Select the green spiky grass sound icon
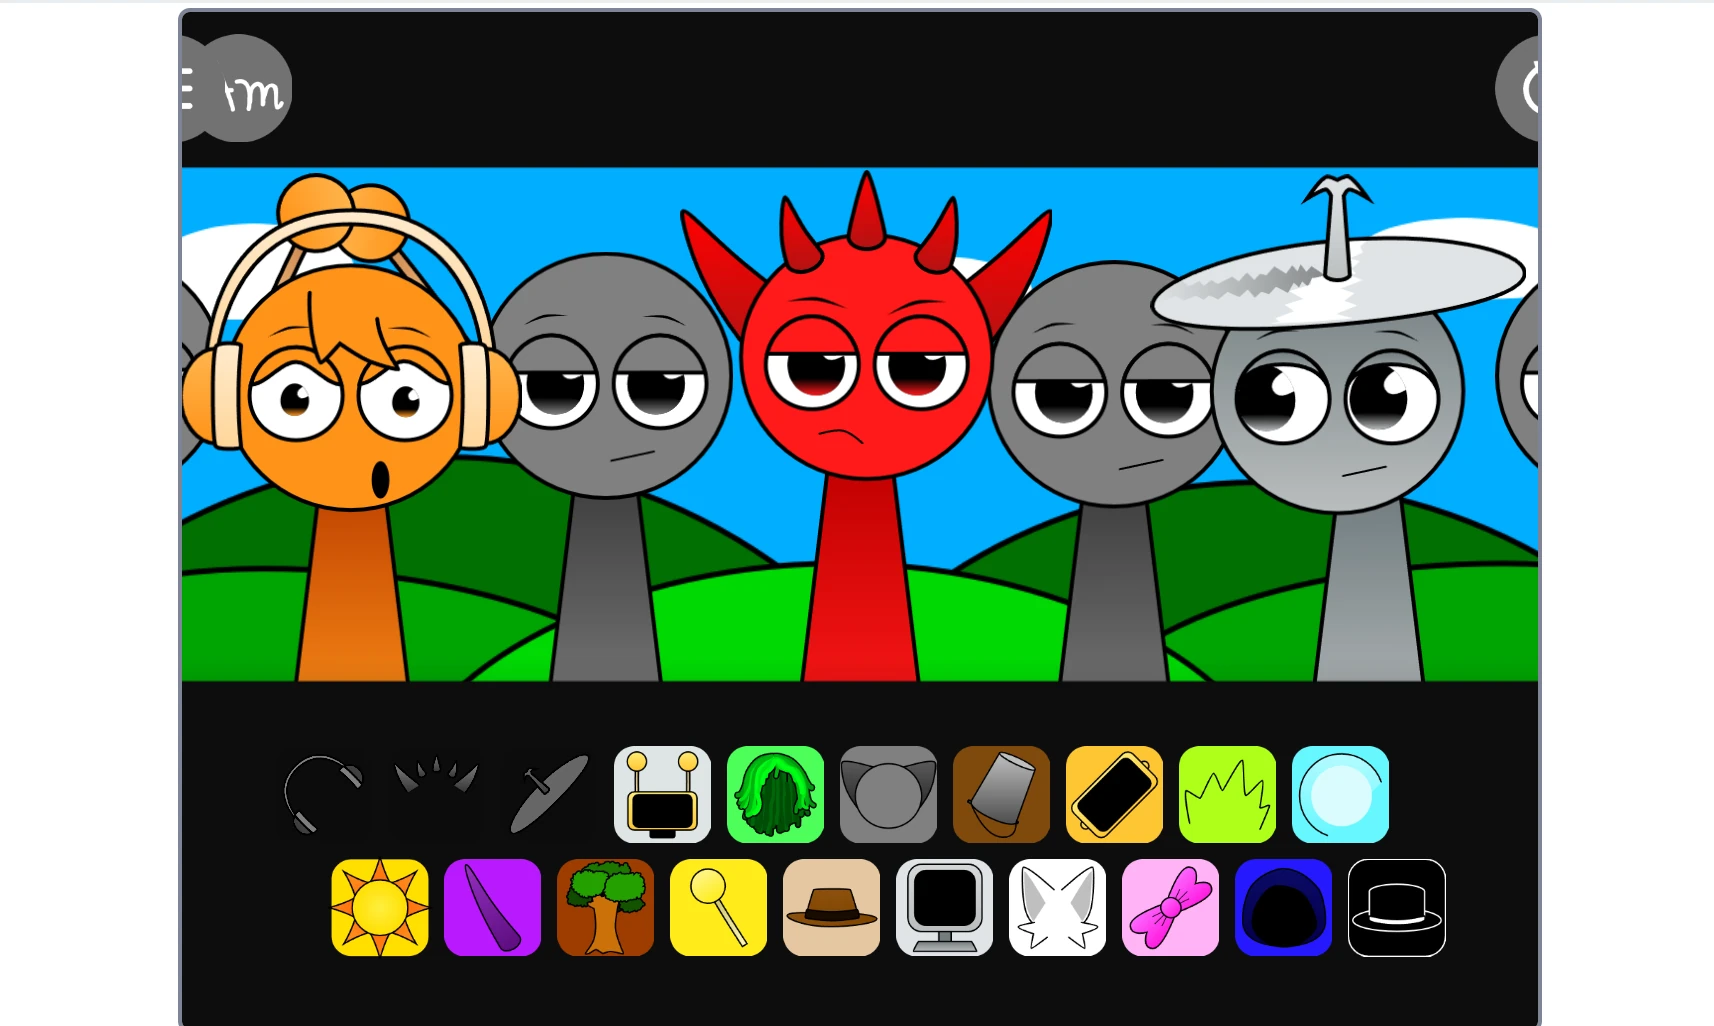 coord(1227,795)
